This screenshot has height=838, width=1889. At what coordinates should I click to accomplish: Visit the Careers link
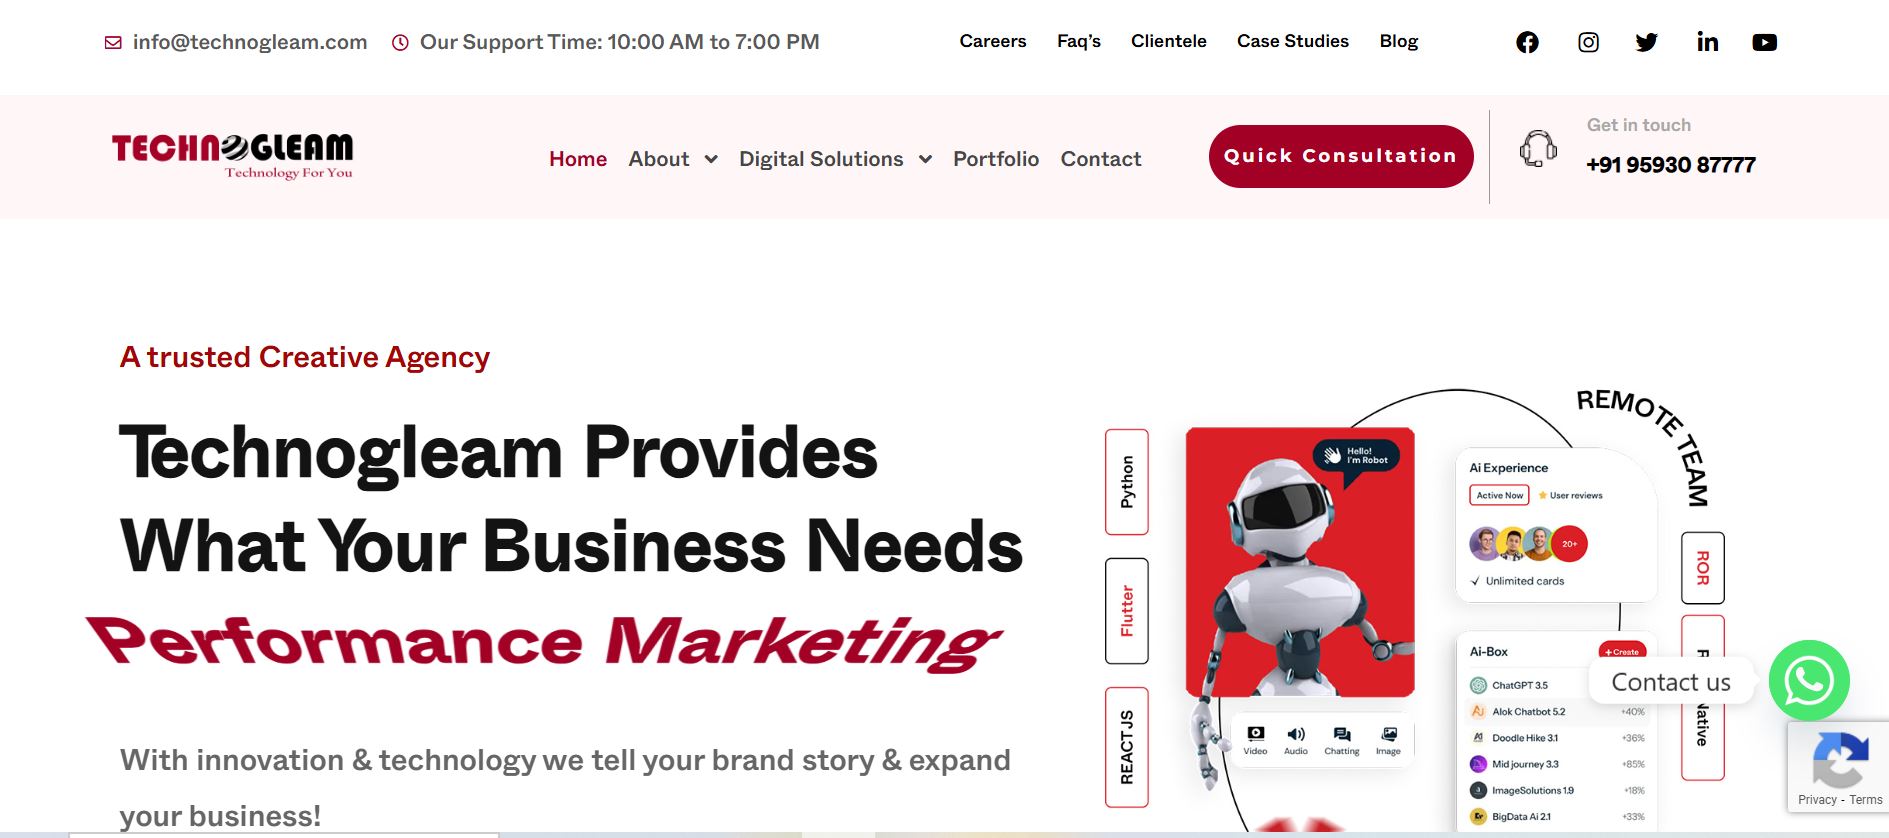(993, 41)
